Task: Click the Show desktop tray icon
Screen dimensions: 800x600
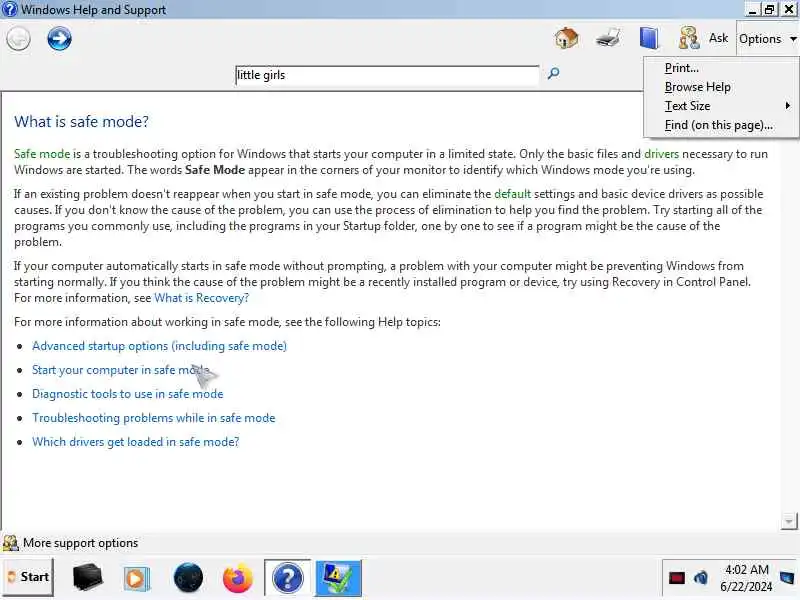Action: coord(787,578)
